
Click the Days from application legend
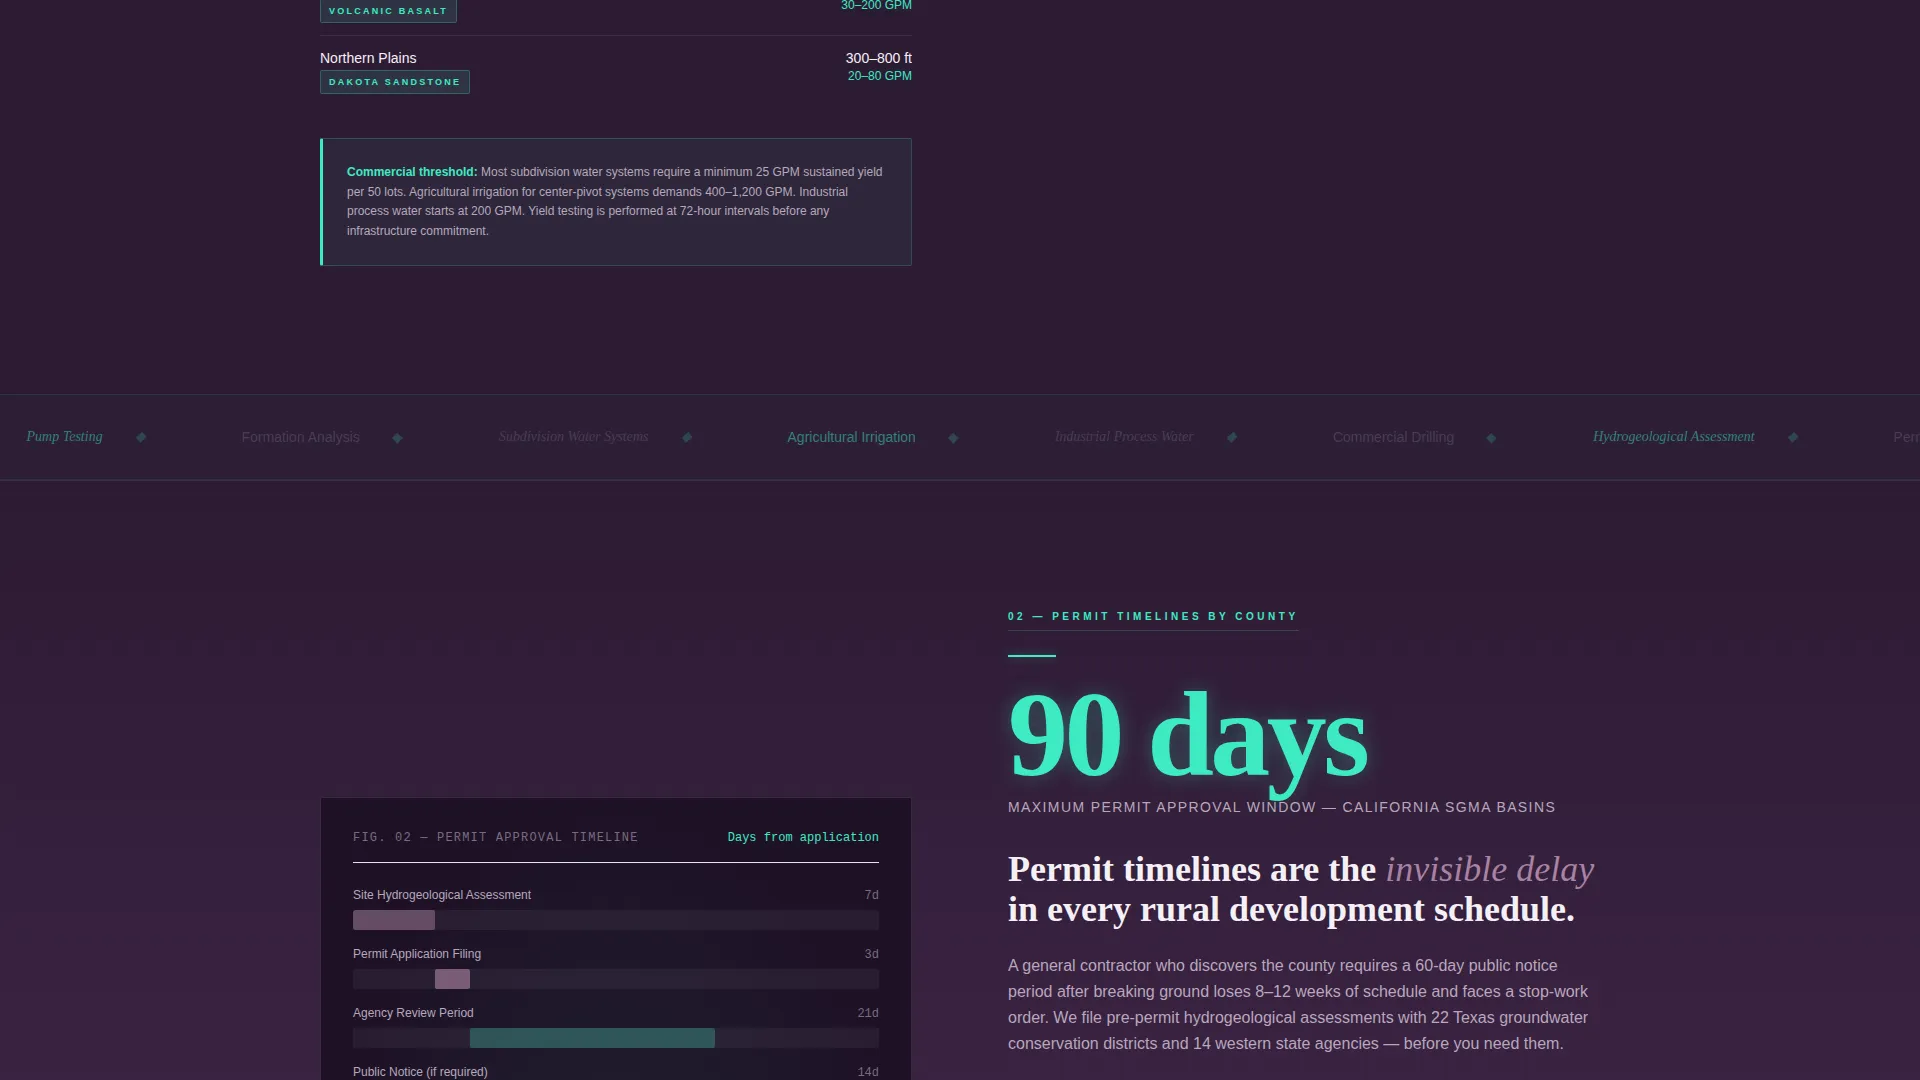[803, 837]
